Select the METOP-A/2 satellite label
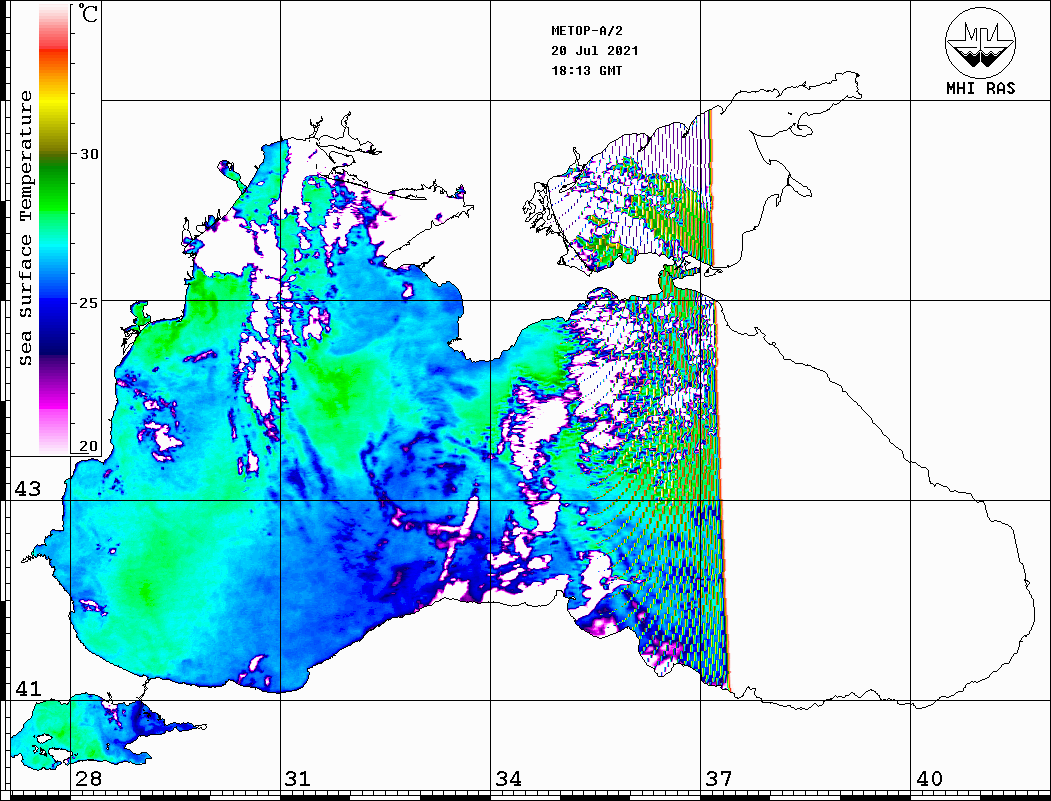 coord(587,31)
